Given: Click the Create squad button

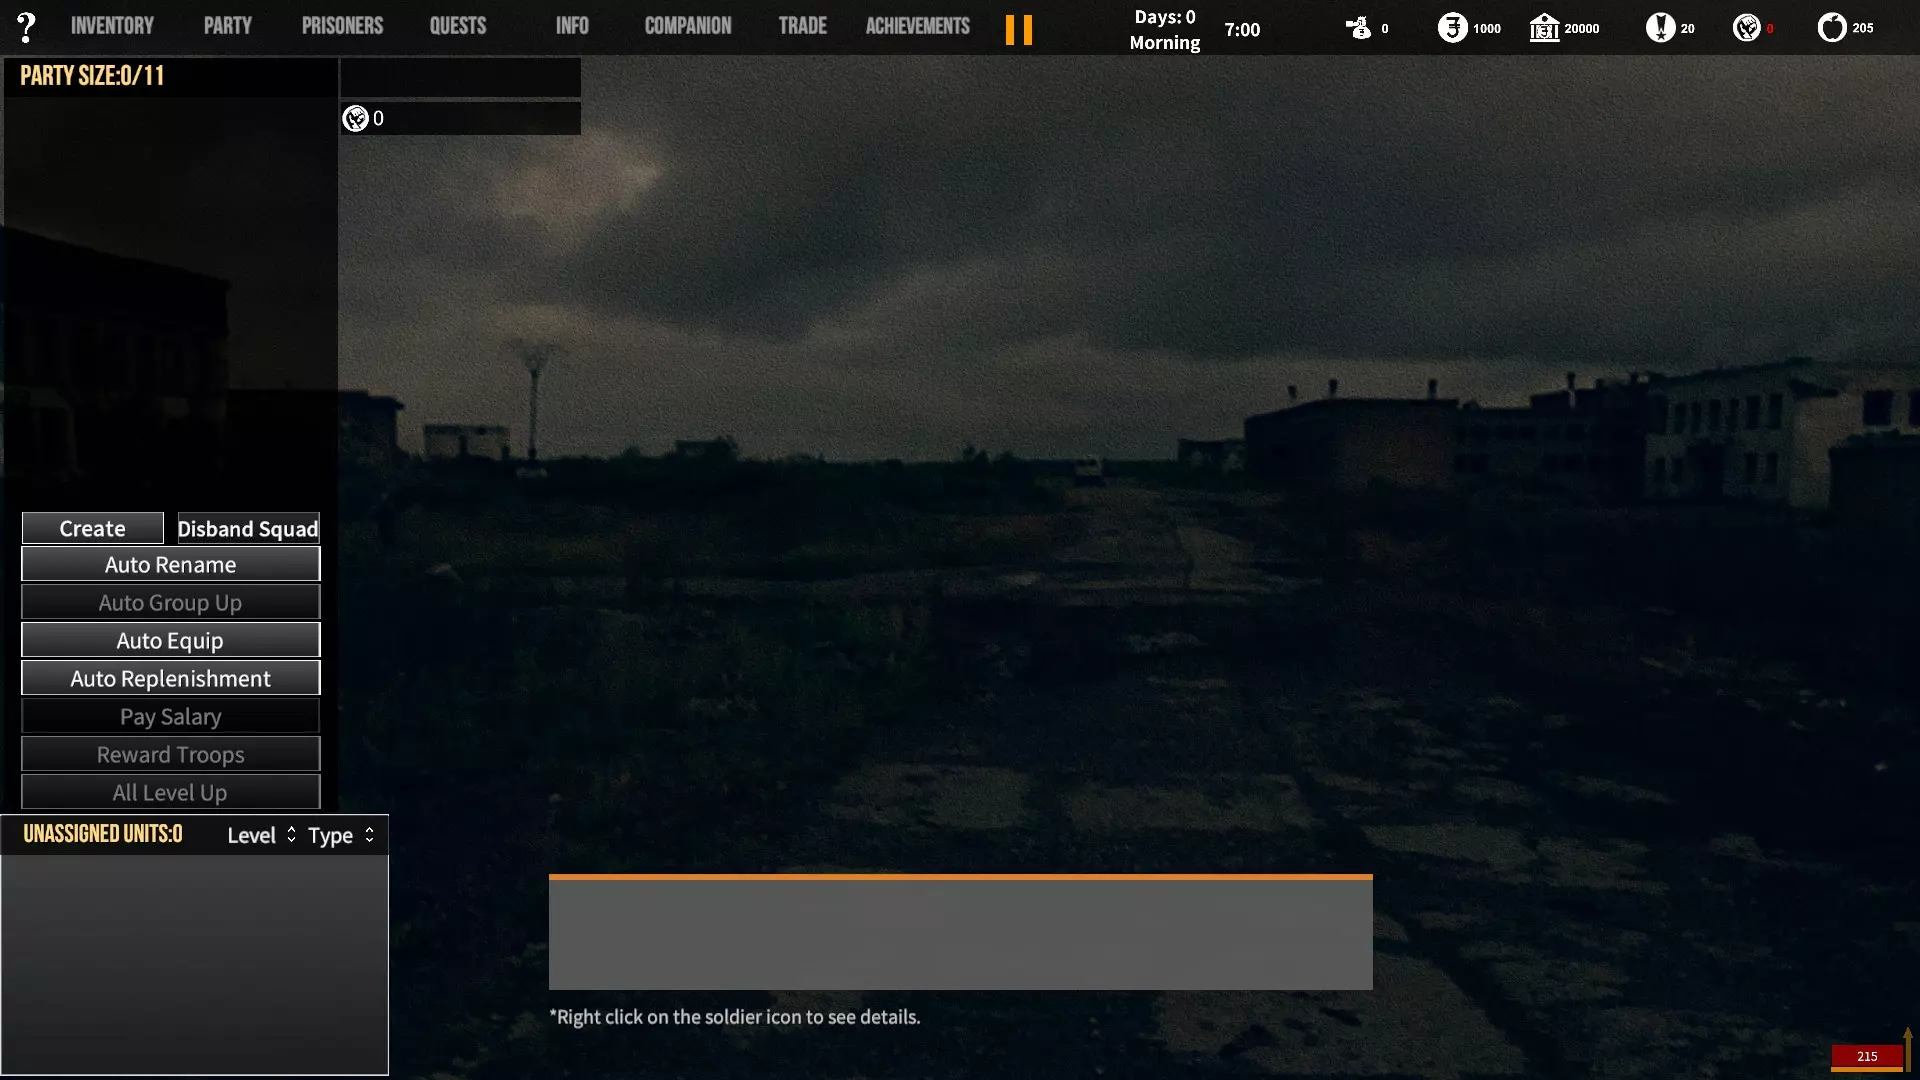Looking at the screenshot, I should tap(92, 528).
